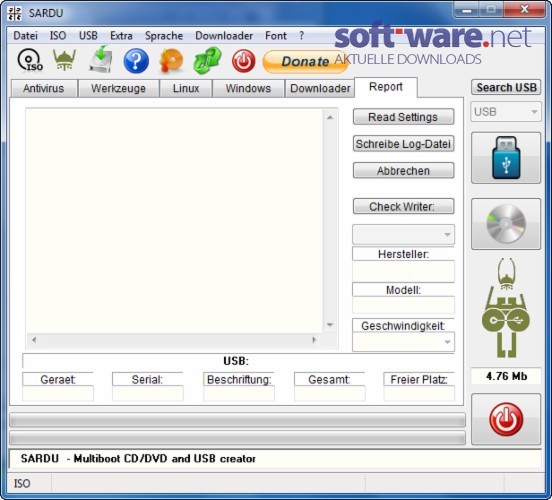Image resolution: width=552 pixels, height=500 pixels.
Task: Click the green music notes icon
Action: [x=207, y=61]
